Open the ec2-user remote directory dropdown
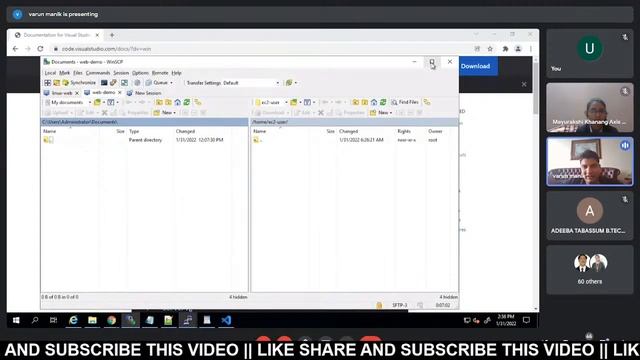 pos(271,102)
